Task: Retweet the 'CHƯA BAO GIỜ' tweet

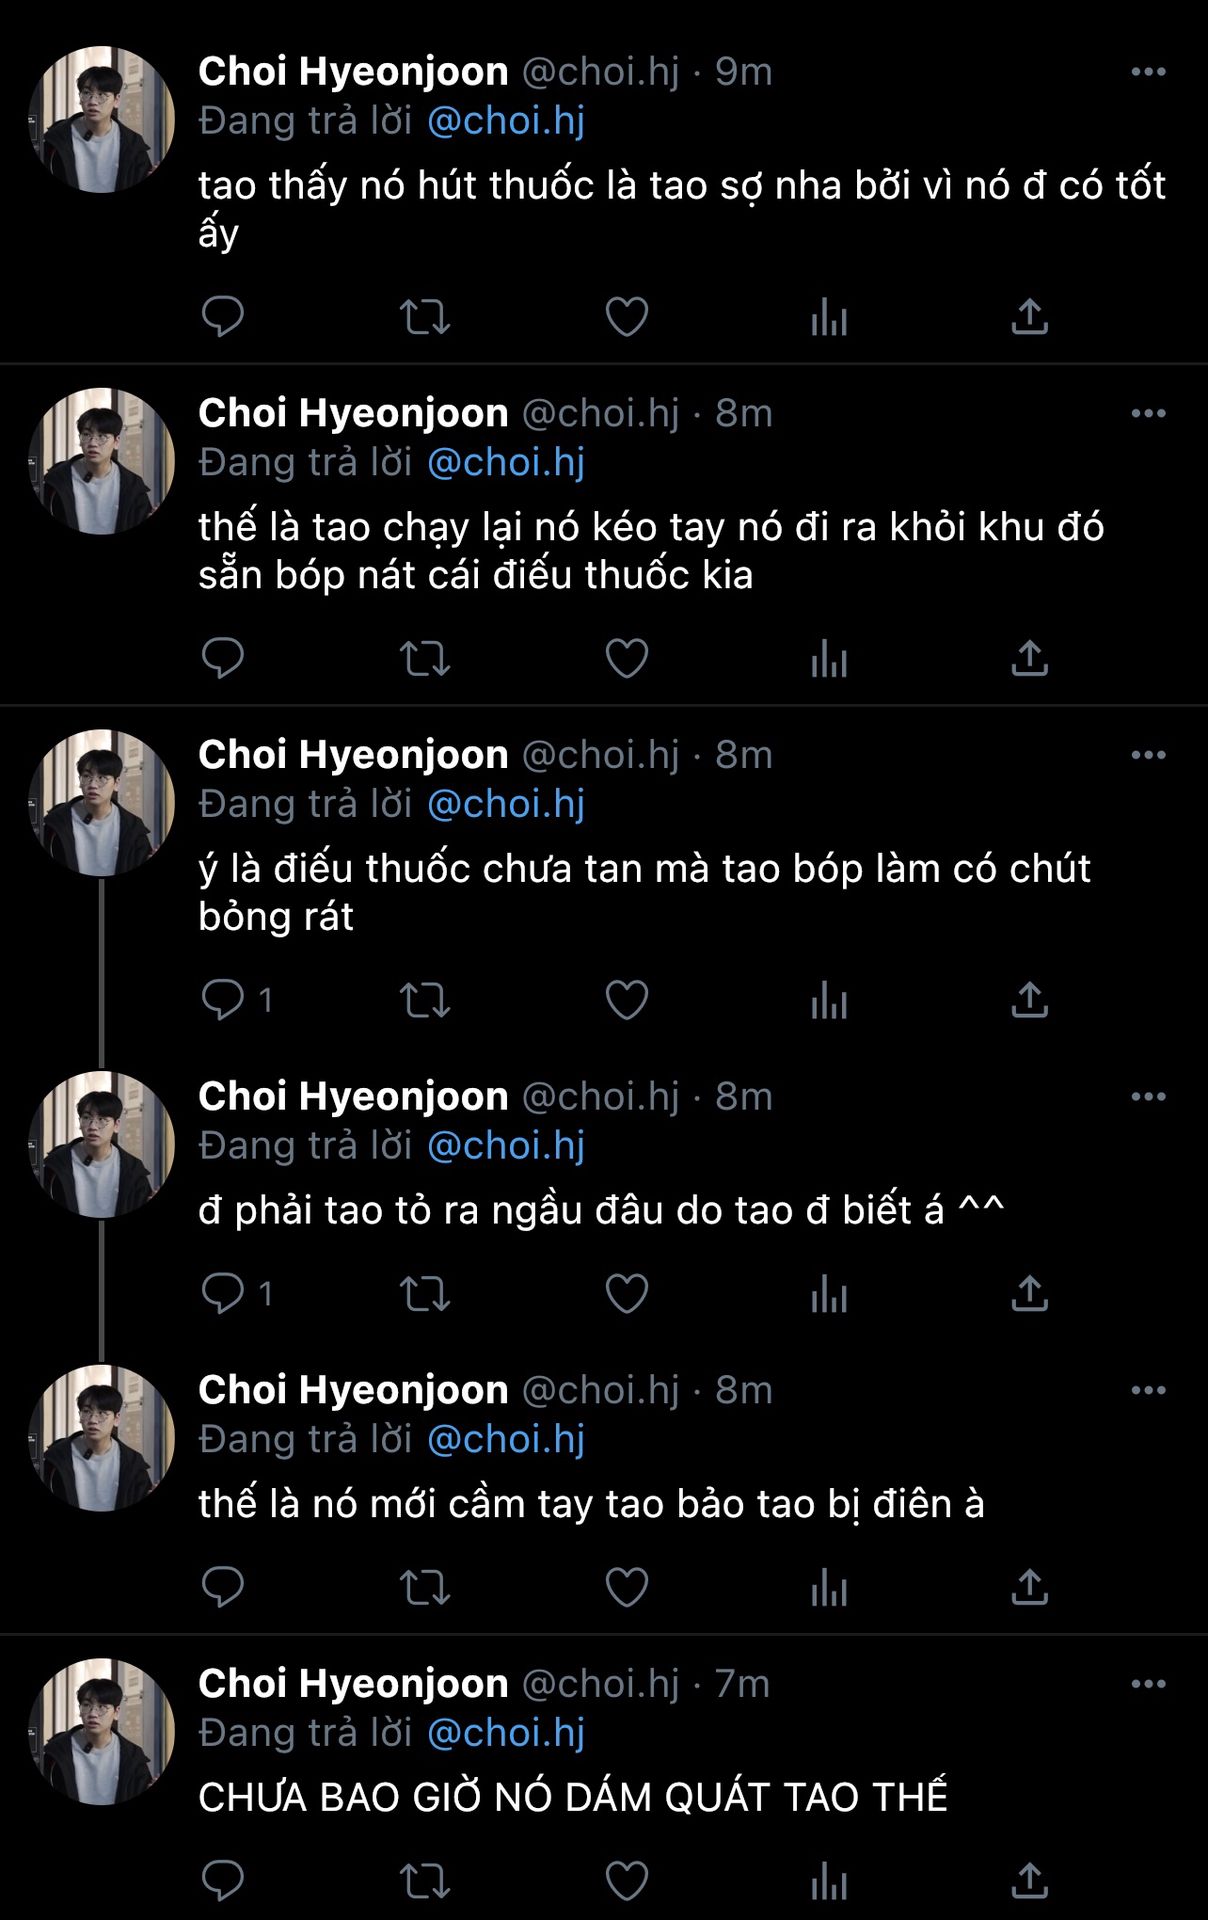Action: tap(425, 1881)
